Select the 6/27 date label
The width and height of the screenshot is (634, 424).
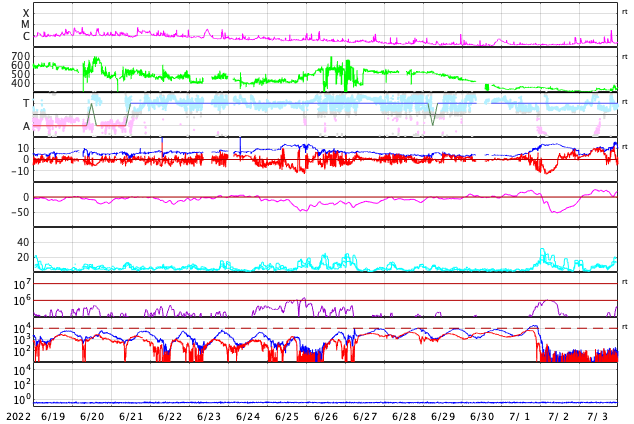(365, 417)
